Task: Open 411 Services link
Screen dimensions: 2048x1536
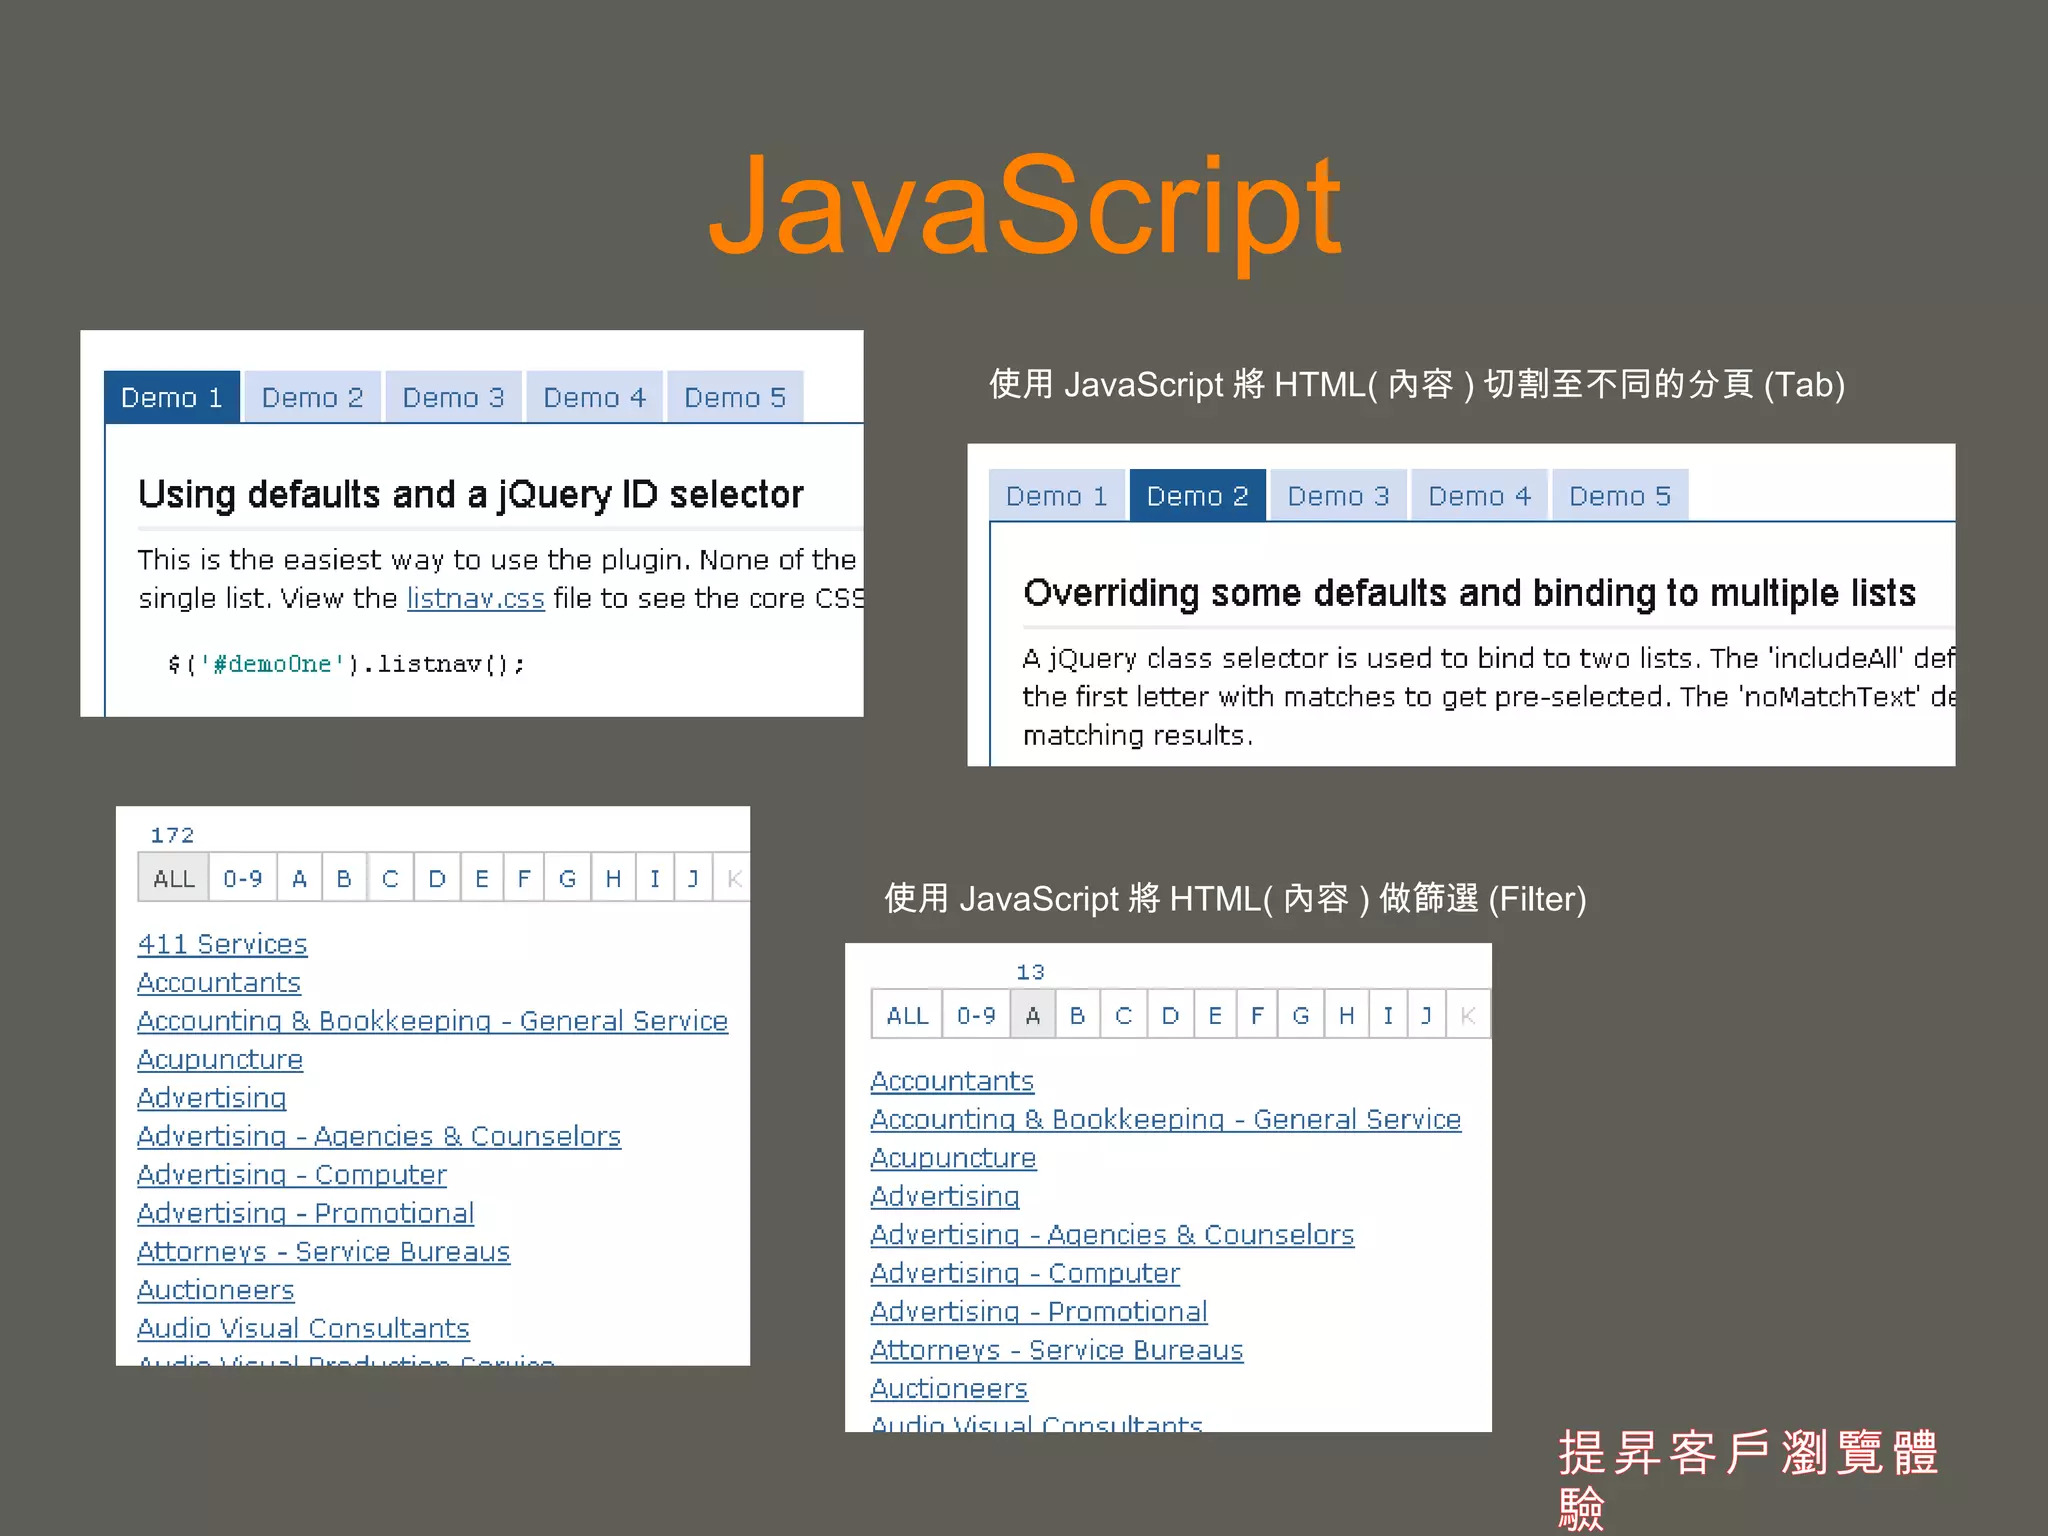Action: pyautogui.click(x=222, y=944)
